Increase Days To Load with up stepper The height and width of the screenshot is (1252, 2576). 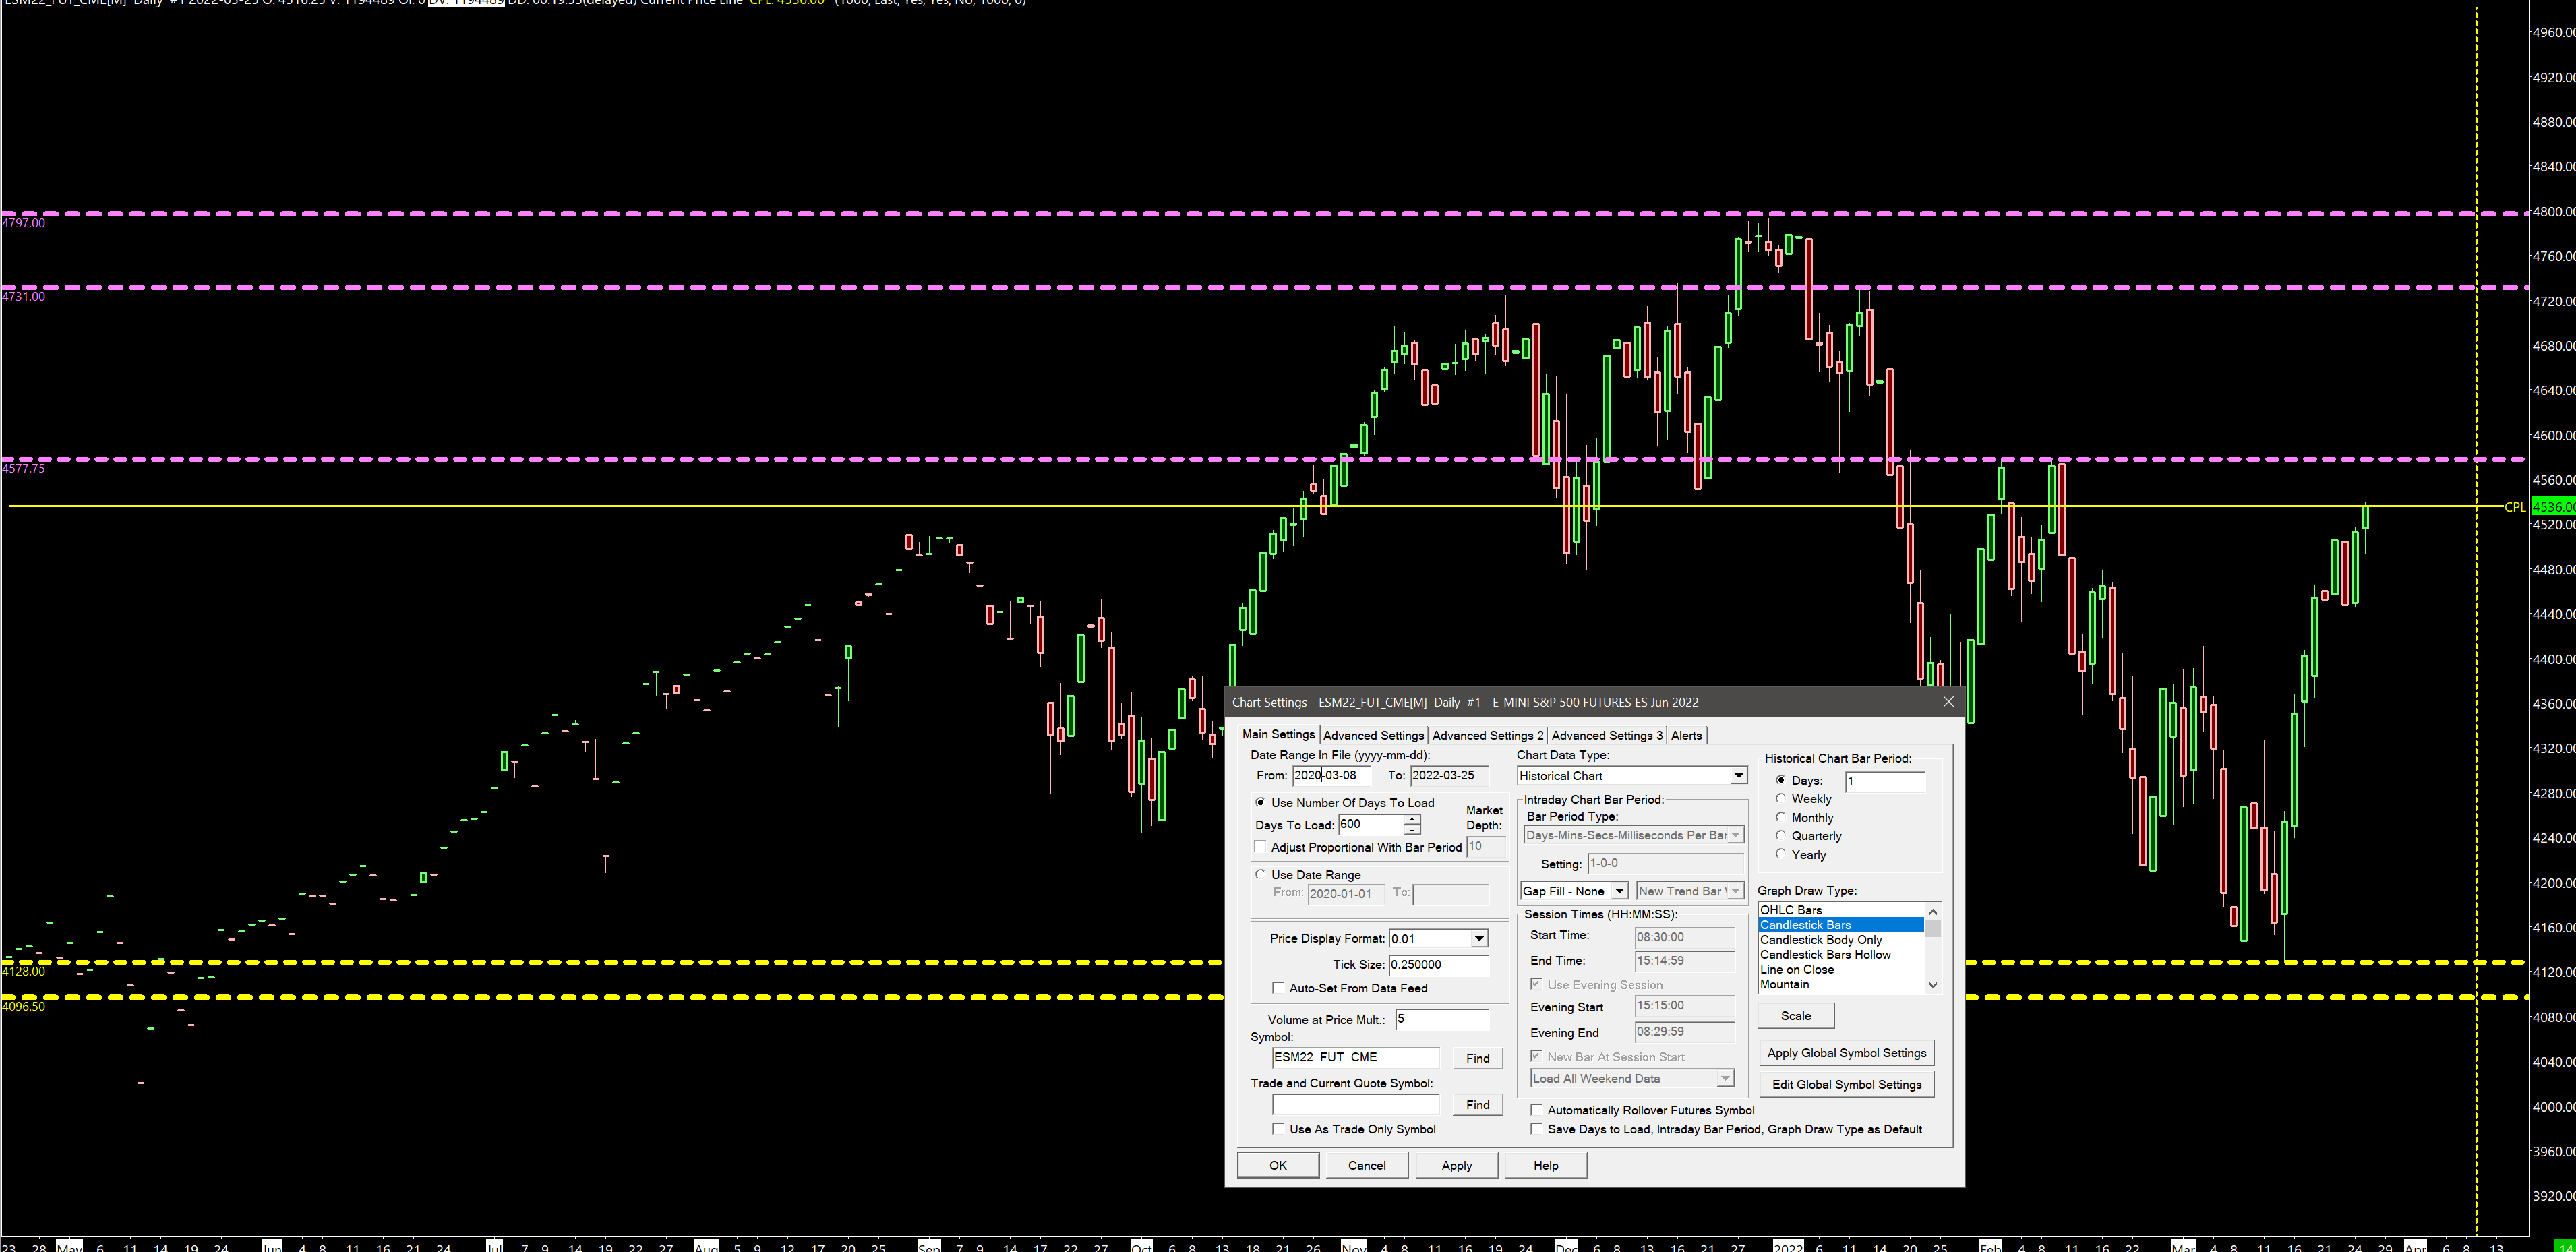click(1411, 819)
